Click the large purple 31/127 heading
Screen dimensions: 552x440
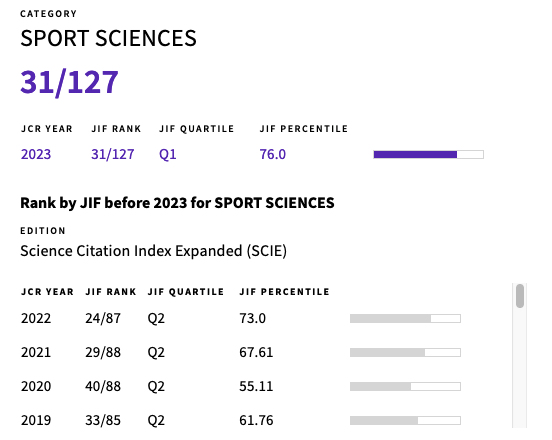[69, 82]
